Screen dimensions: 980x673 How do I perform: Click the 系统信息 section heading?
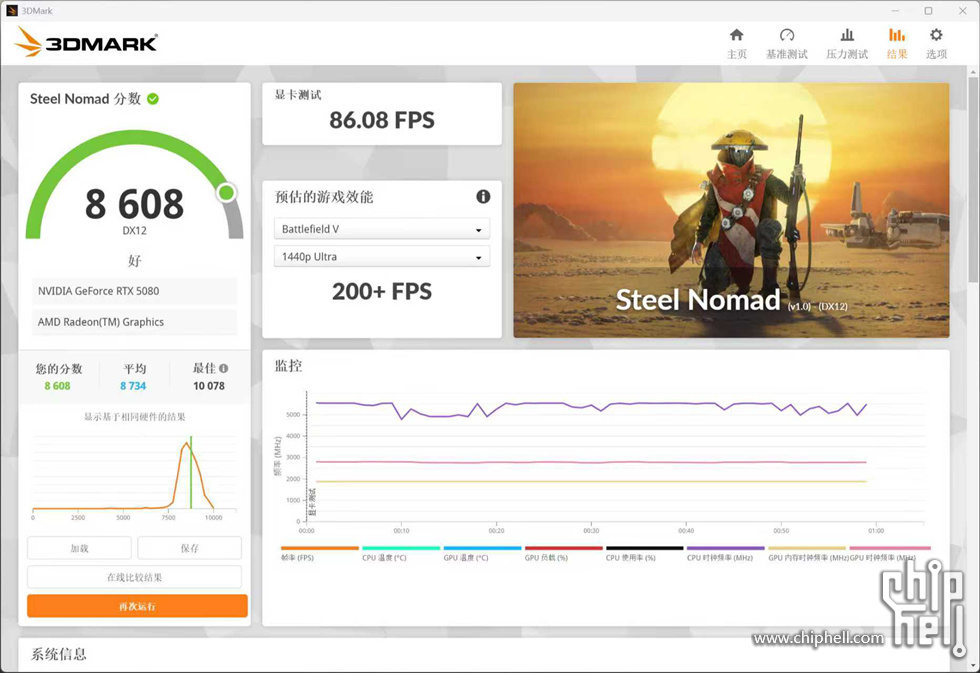pyautogui.click(x=59, y=654)
